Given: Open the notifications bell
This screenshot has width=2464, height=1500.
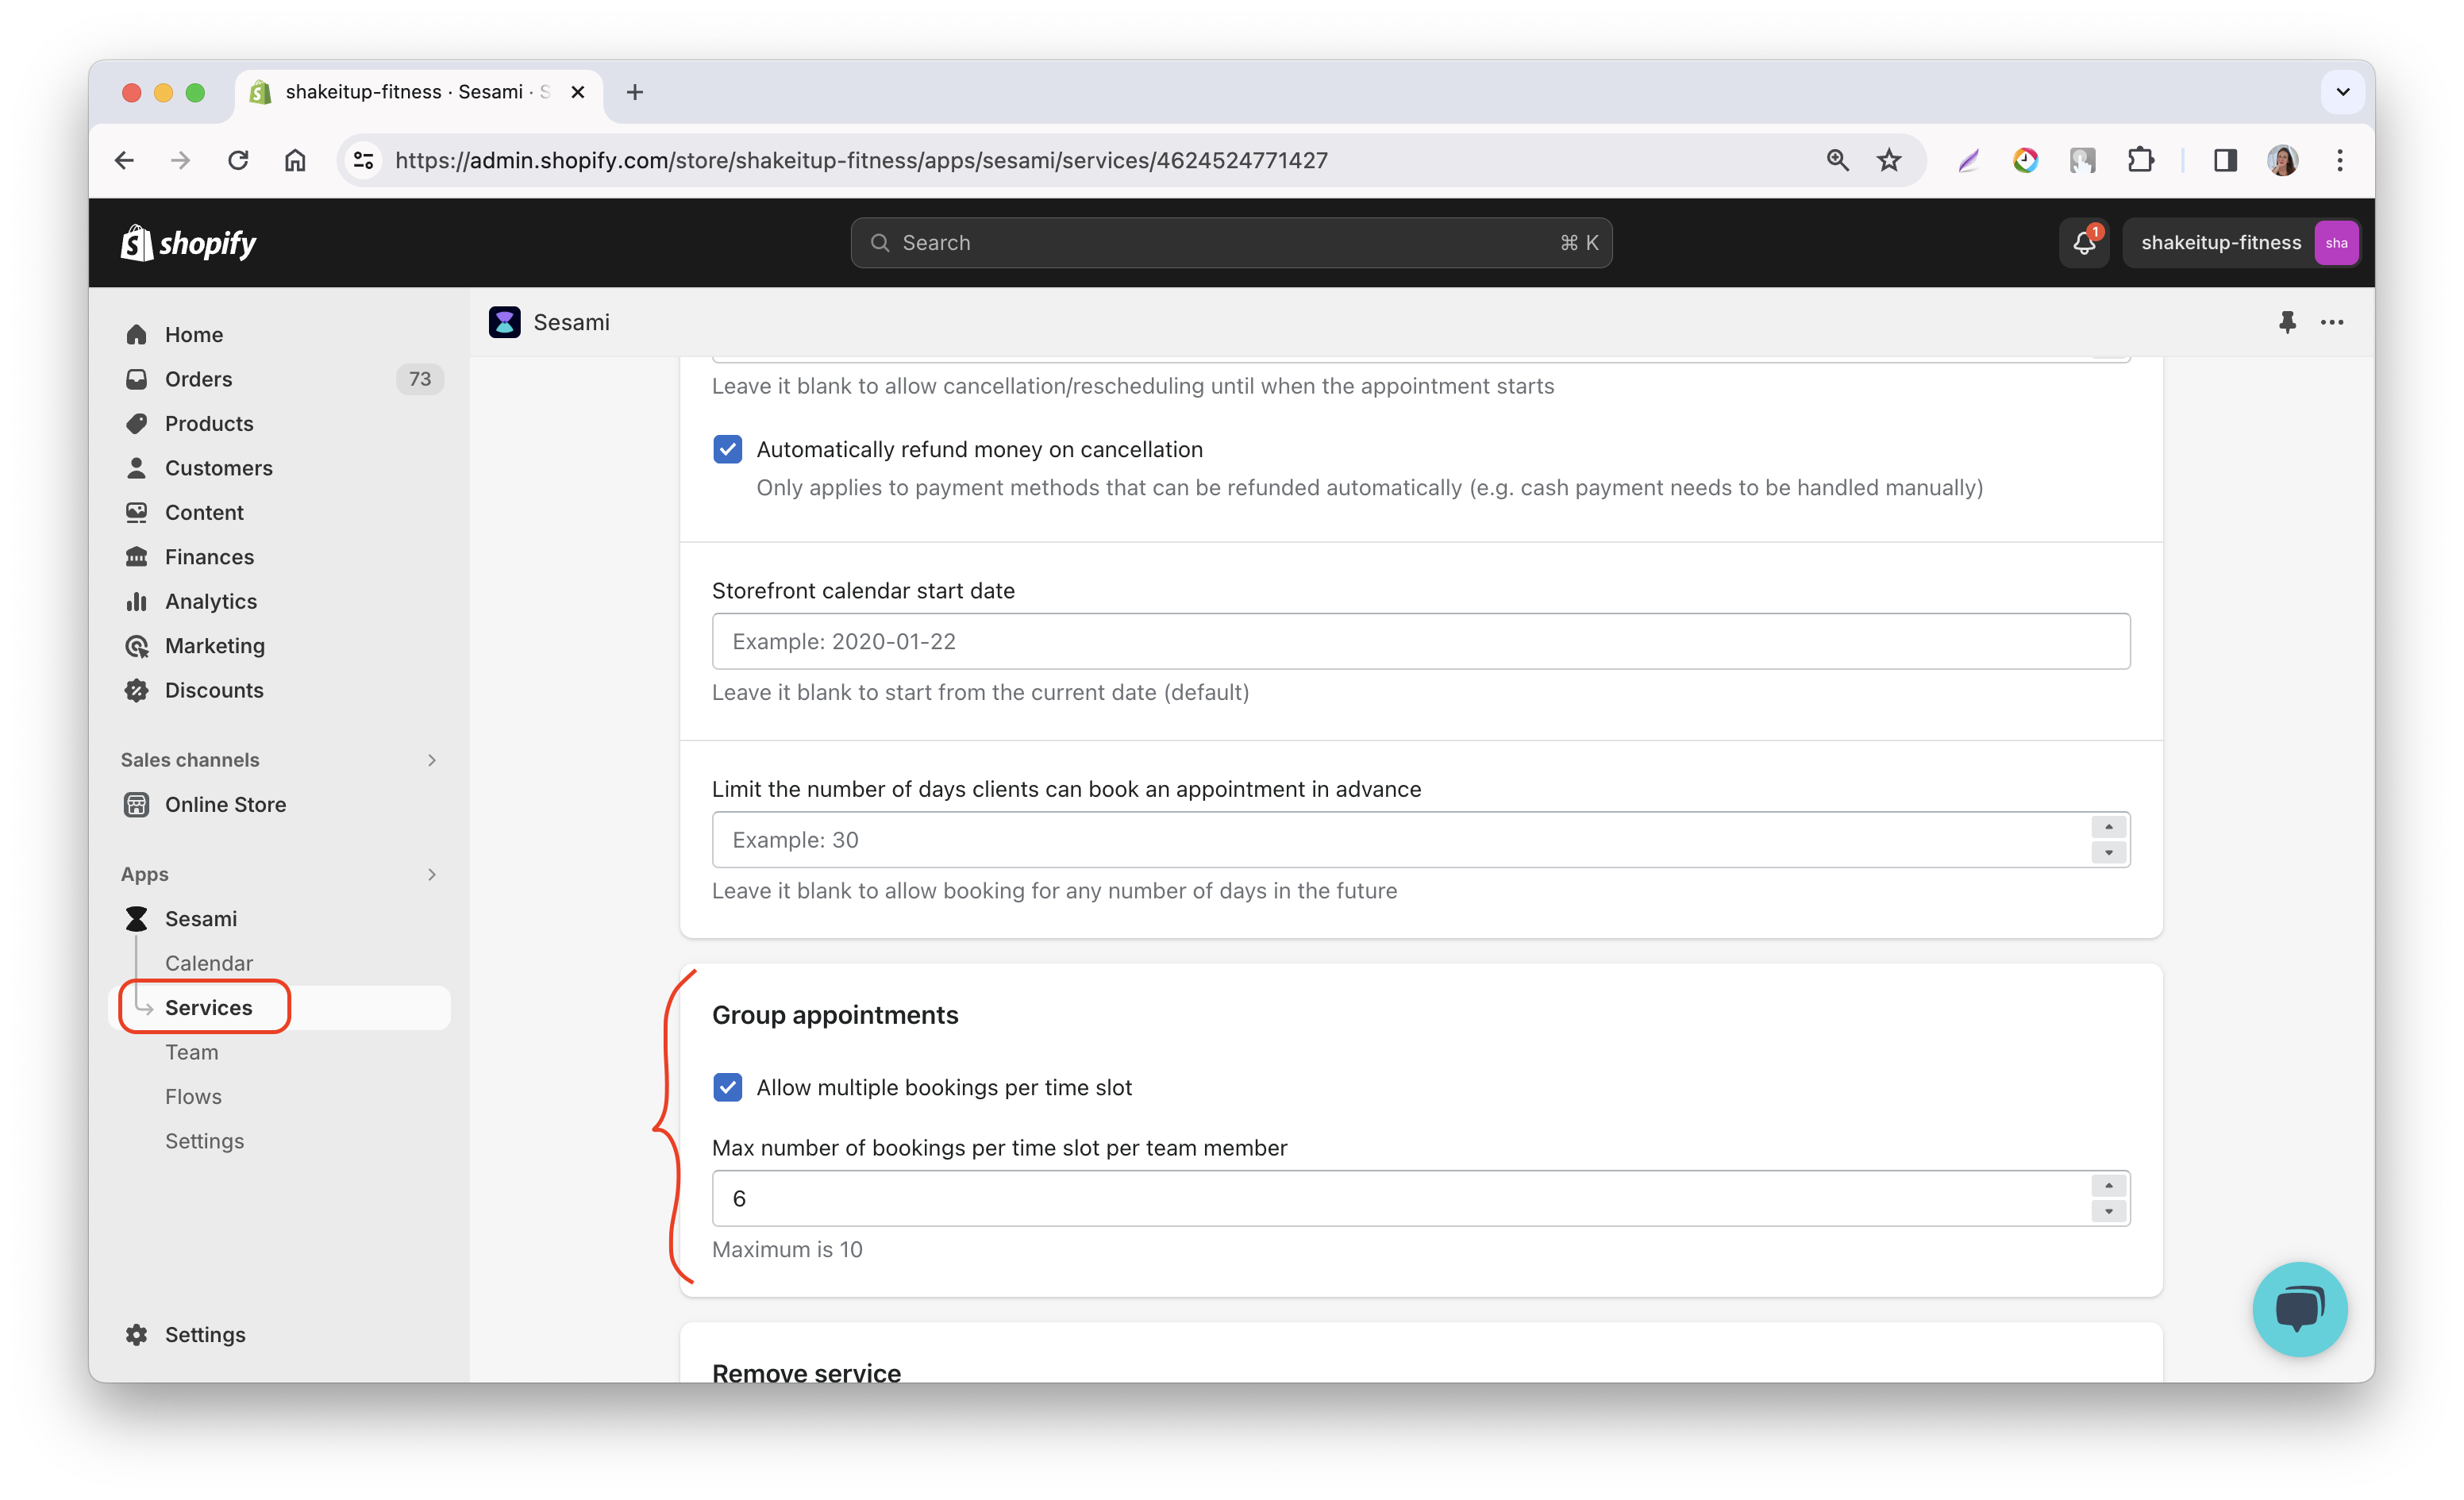Looking at the screenshot, I should (2084, 243).
